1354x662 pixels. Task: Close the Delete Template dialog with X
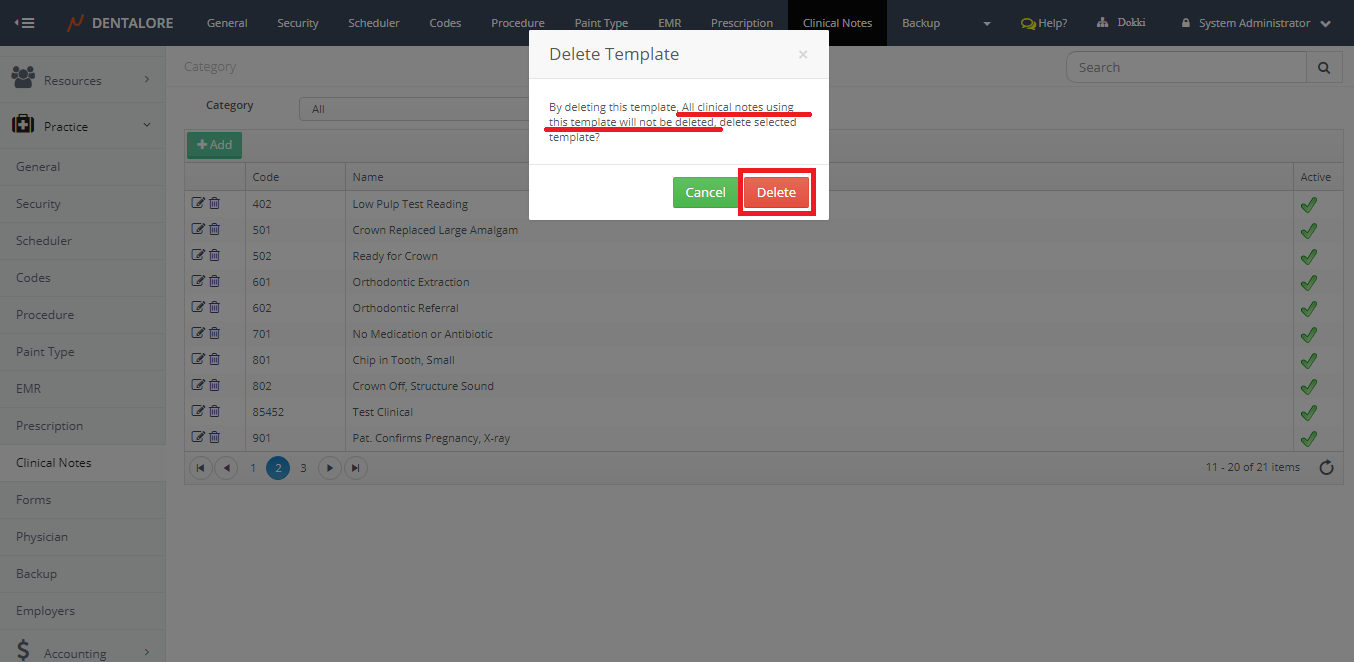point(802,55)
